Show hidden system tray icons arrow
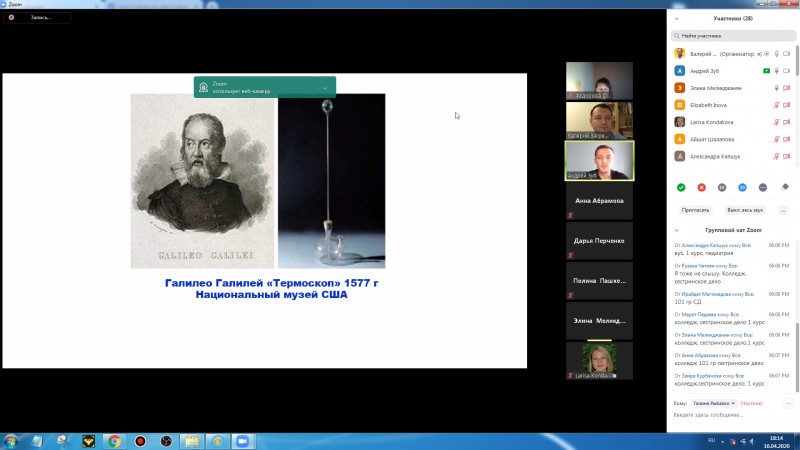This screenshot has height=450, width=800. coord(722,442)
